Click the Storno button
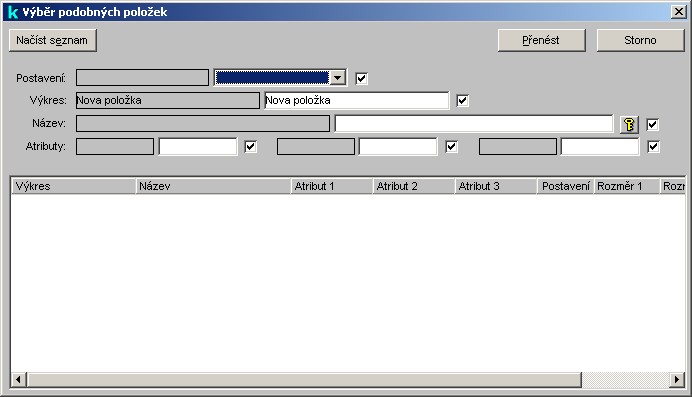The height and width of the screenshot is (397, 692). click(640, 41)
